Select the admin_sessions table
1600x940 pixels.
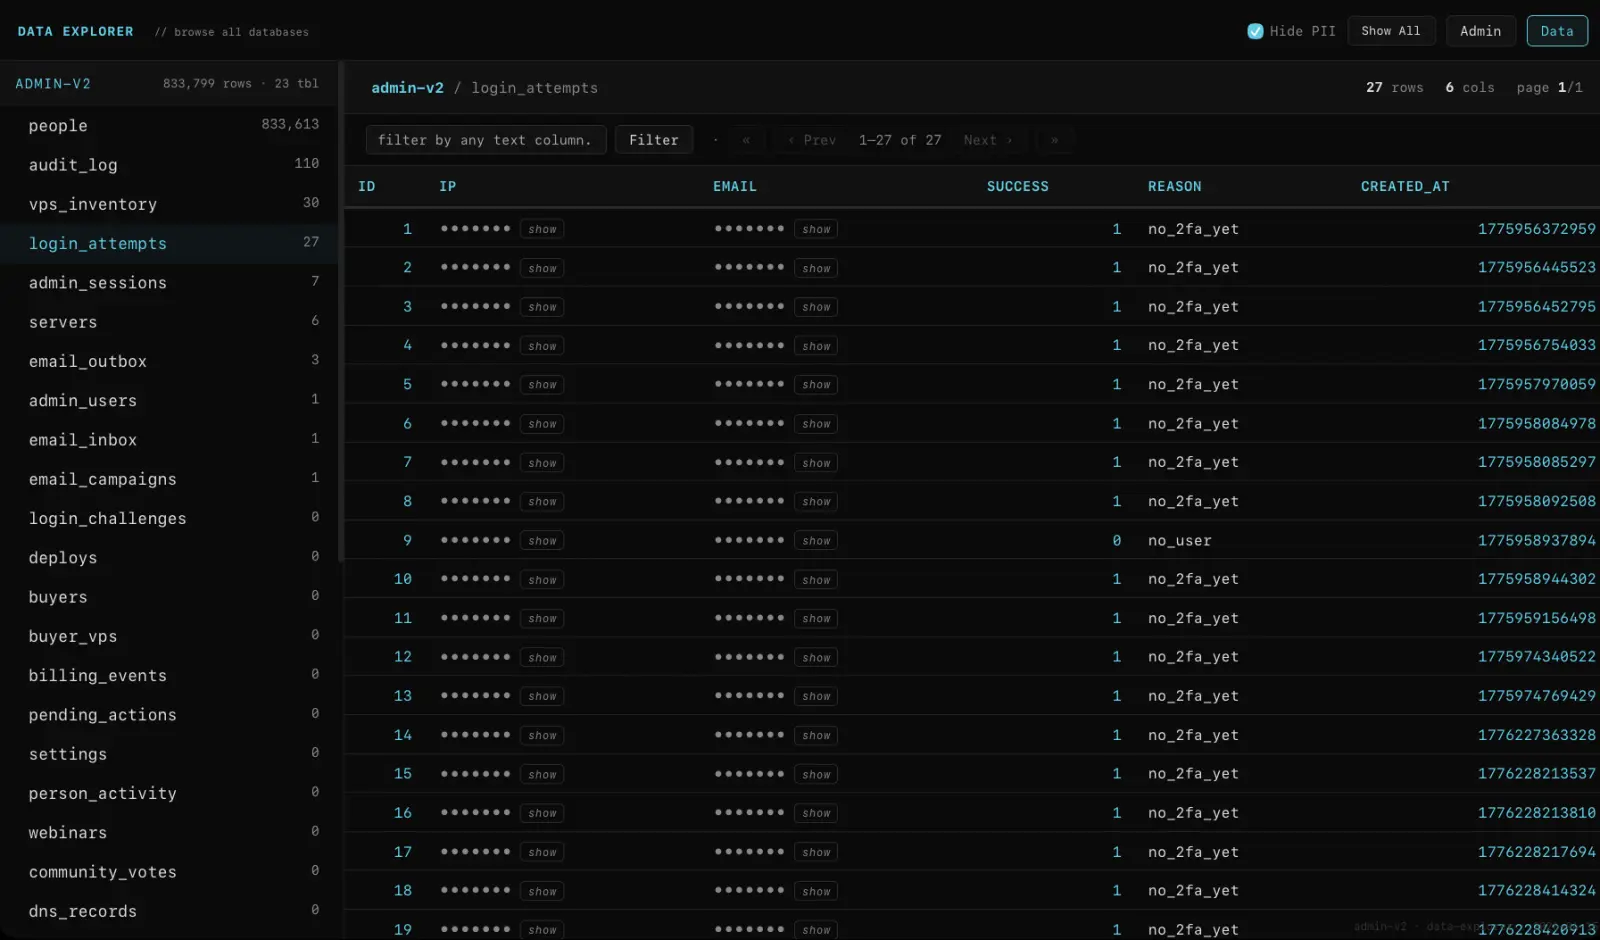[98, 282]
